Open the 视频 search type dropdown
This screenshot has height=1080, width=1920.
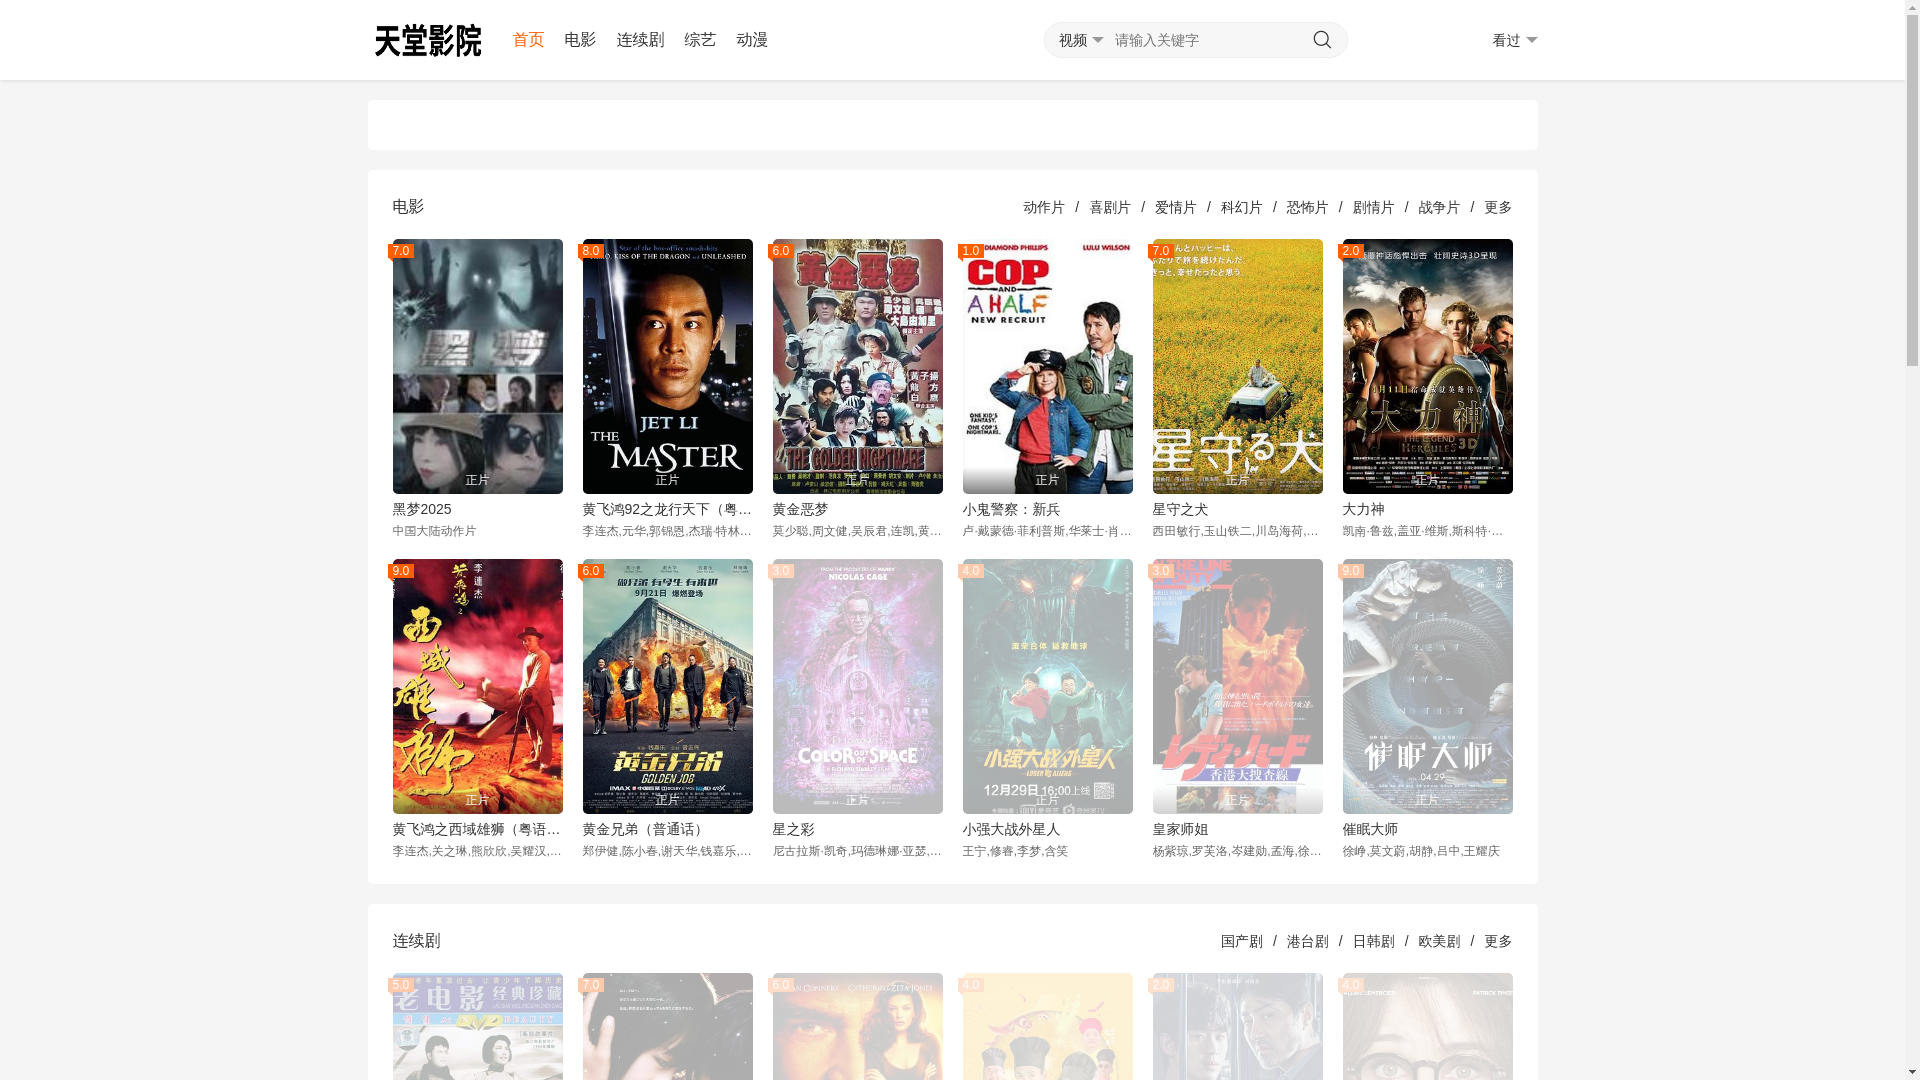[x=1081, y=40]
